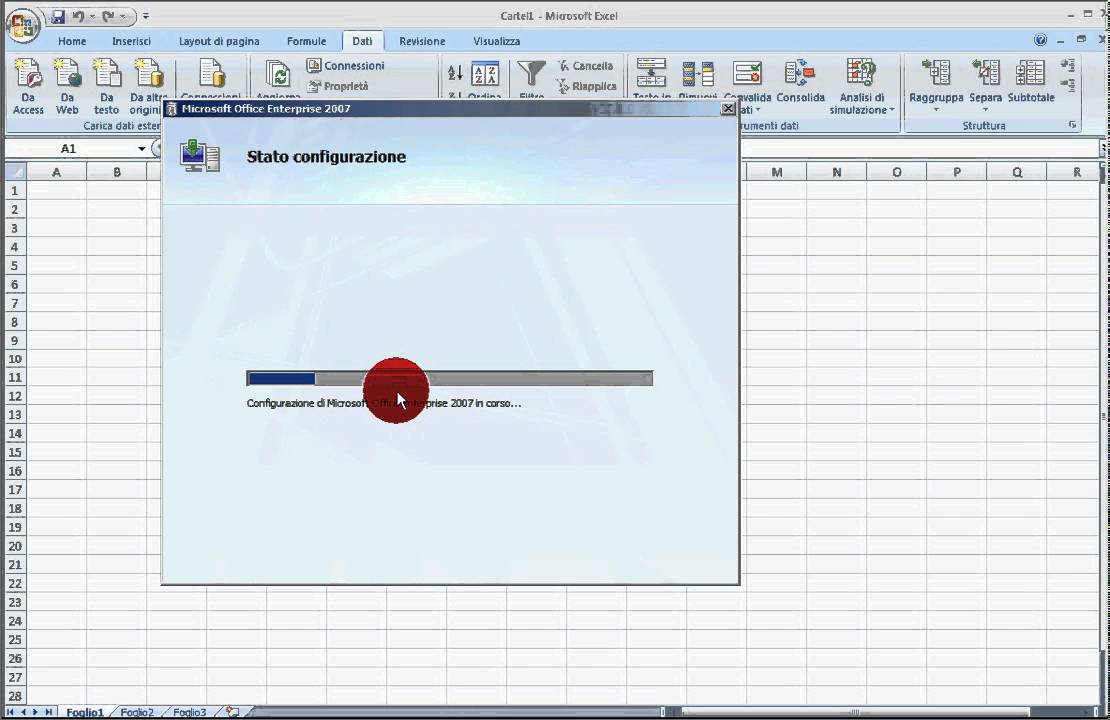Open Da altre origini import options
This screenshot has width=1110, height=720.
point(147,86)
